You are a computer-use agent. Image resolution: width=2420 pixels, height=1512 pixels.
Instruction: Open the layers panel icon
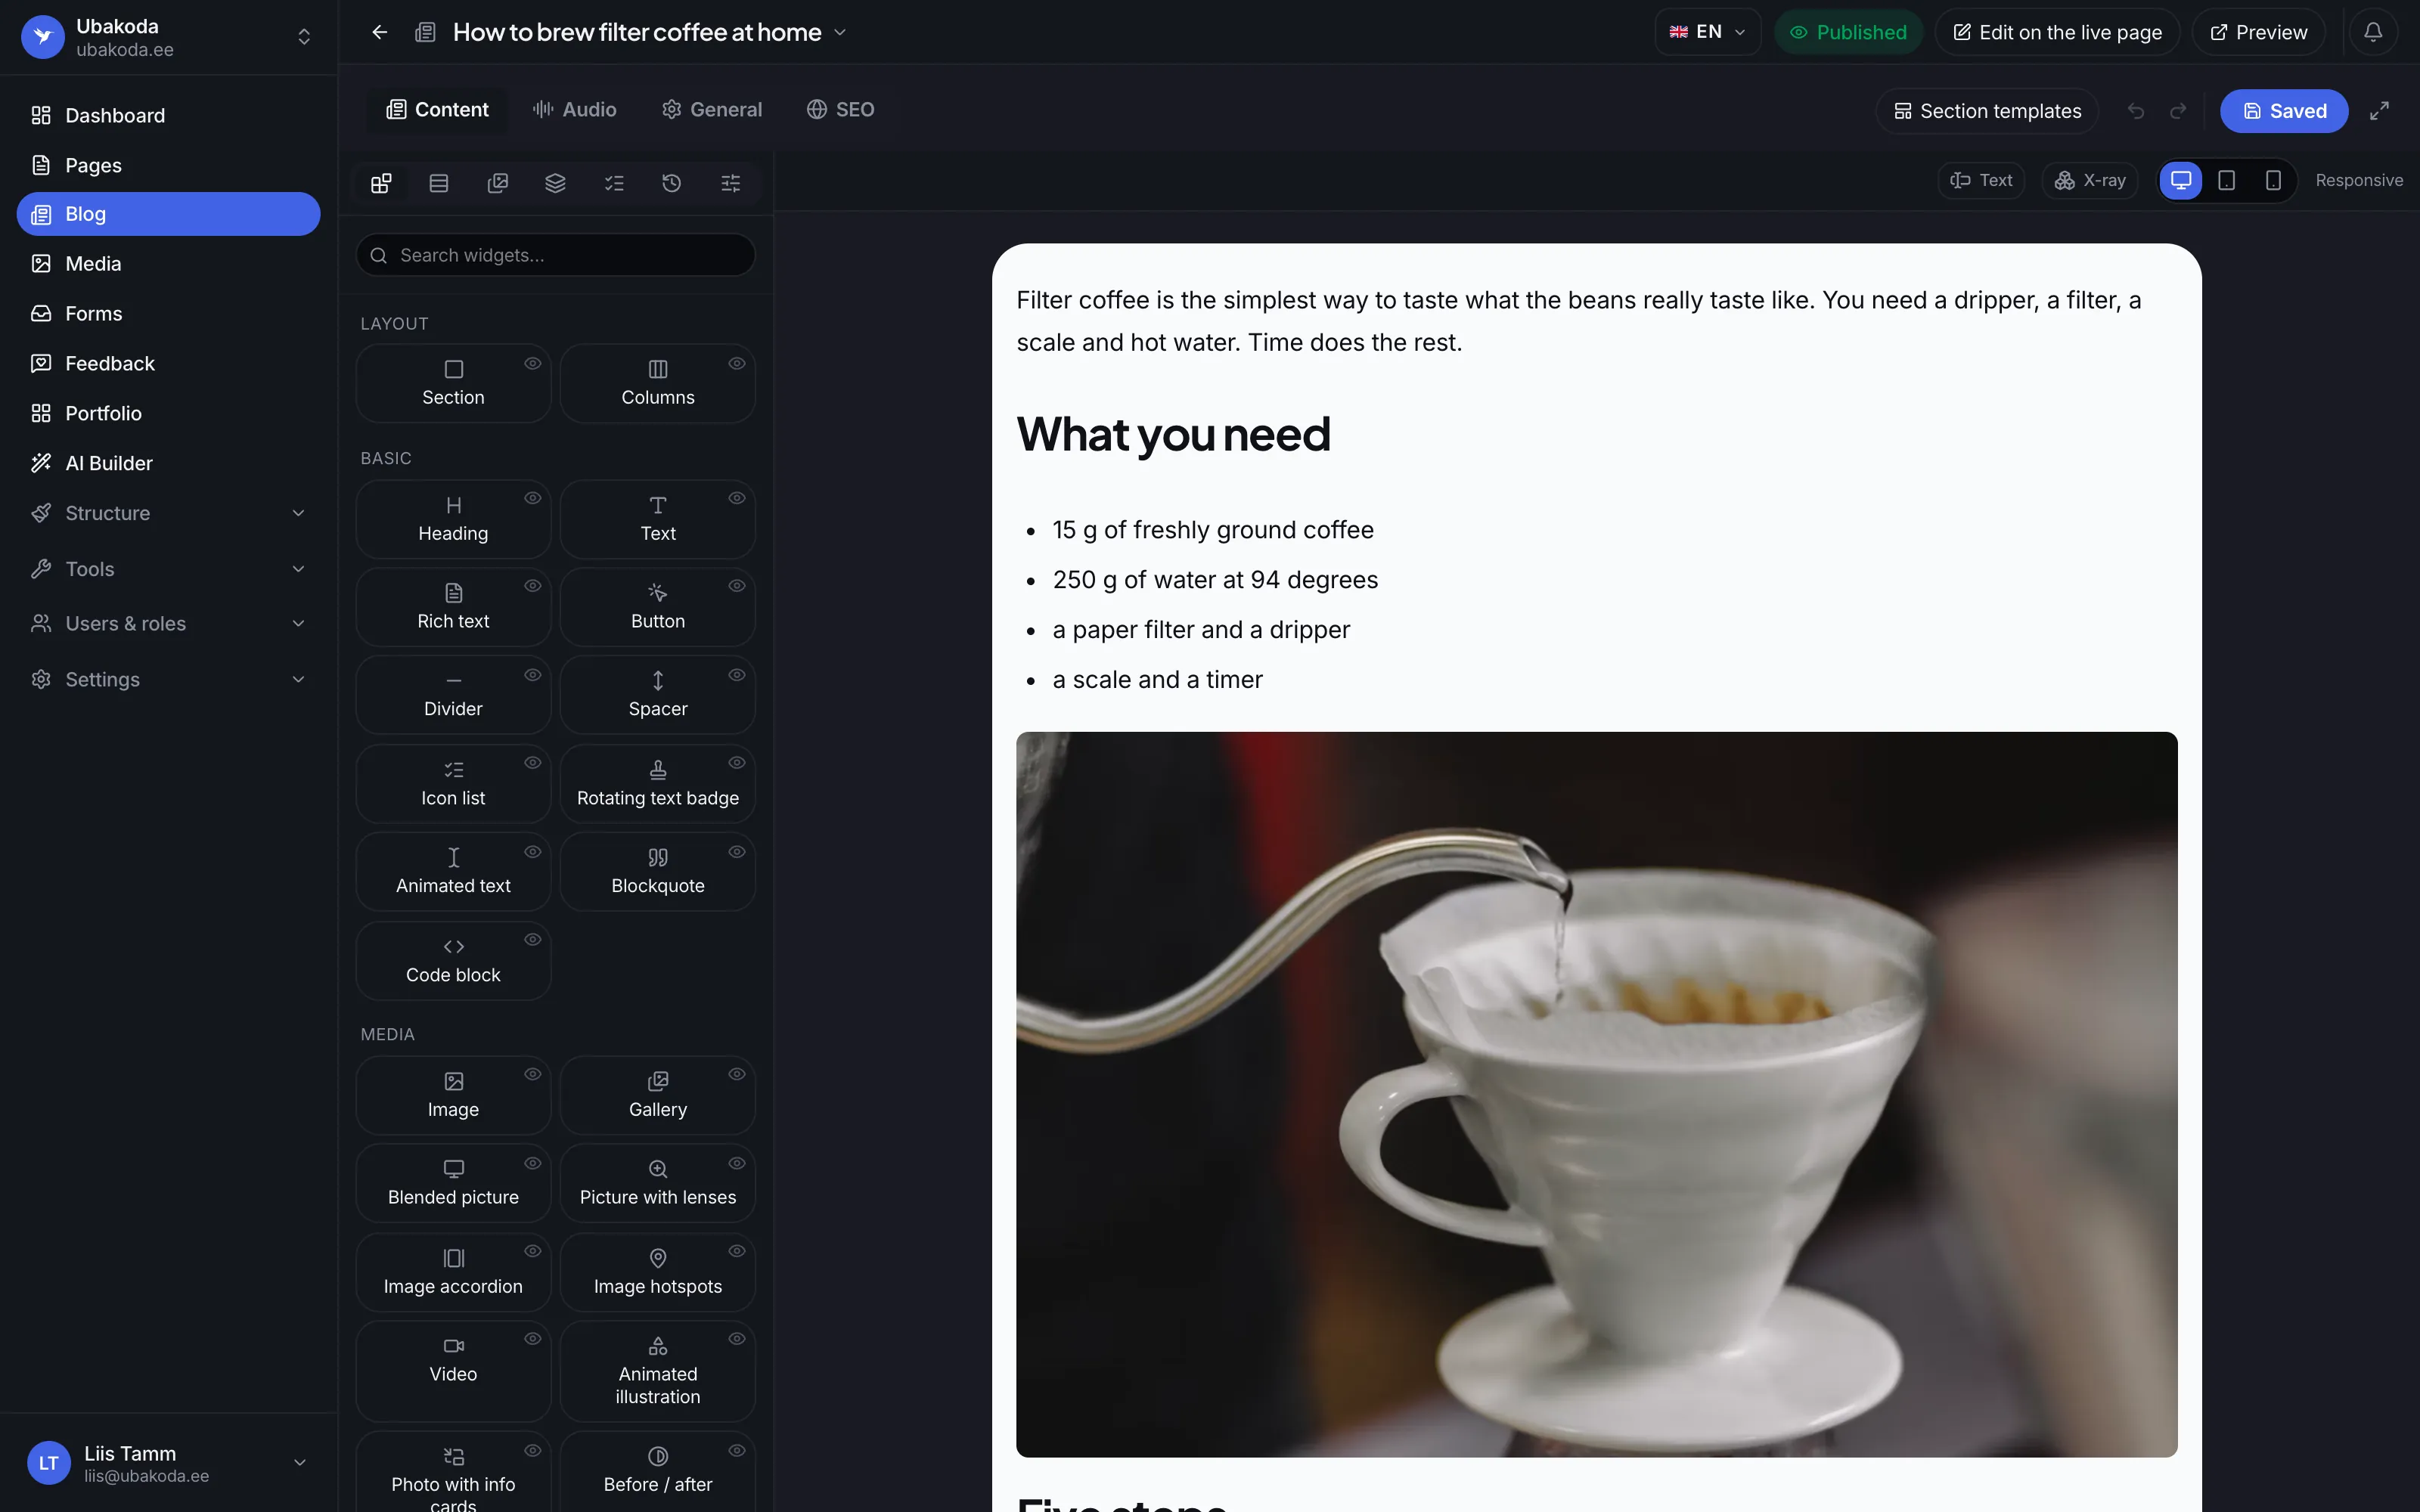pyautogui.click(x=555, y=183)
